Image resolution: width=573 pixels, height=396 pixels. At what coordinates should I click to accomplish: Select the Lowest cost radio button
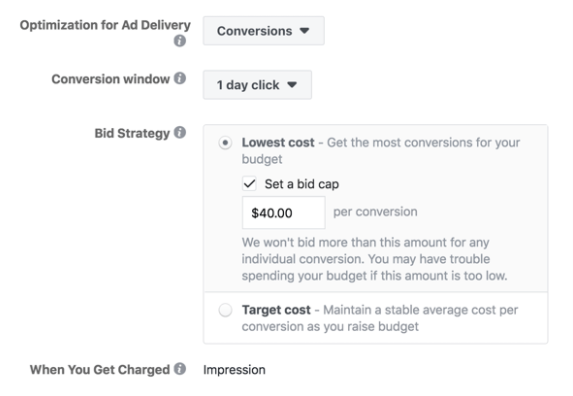(x=225, y=142)
